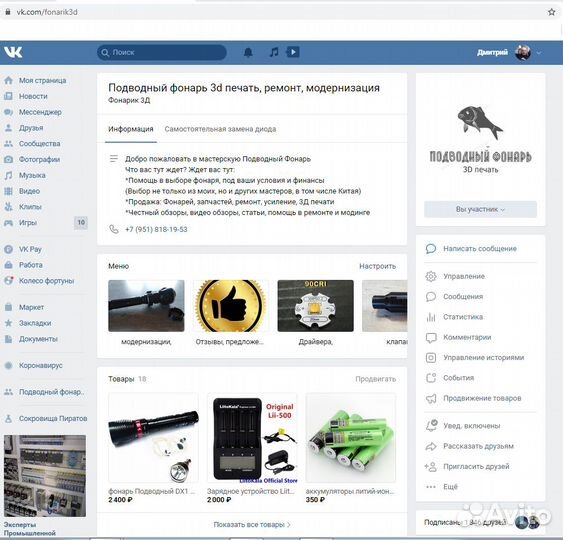
Task: Open Видео in left sidebar
Action: 22,191
